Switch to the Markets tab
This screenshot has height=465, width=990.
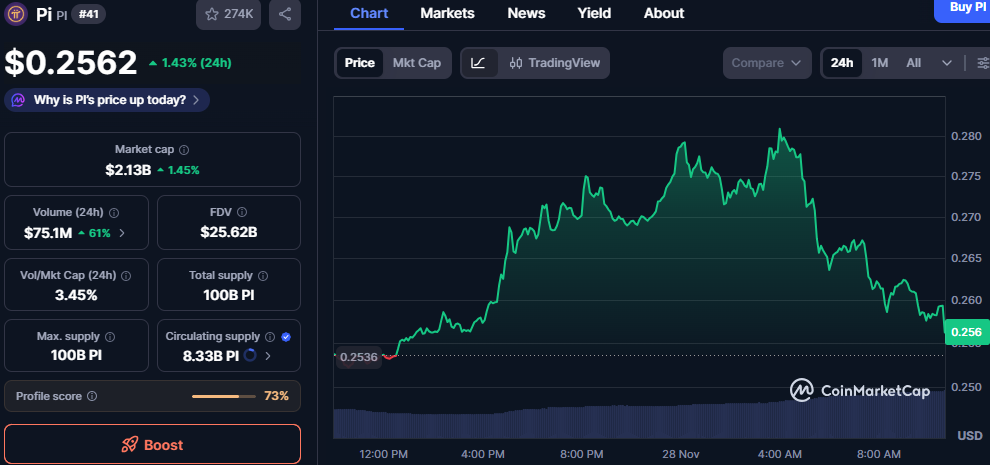[447, 13]
